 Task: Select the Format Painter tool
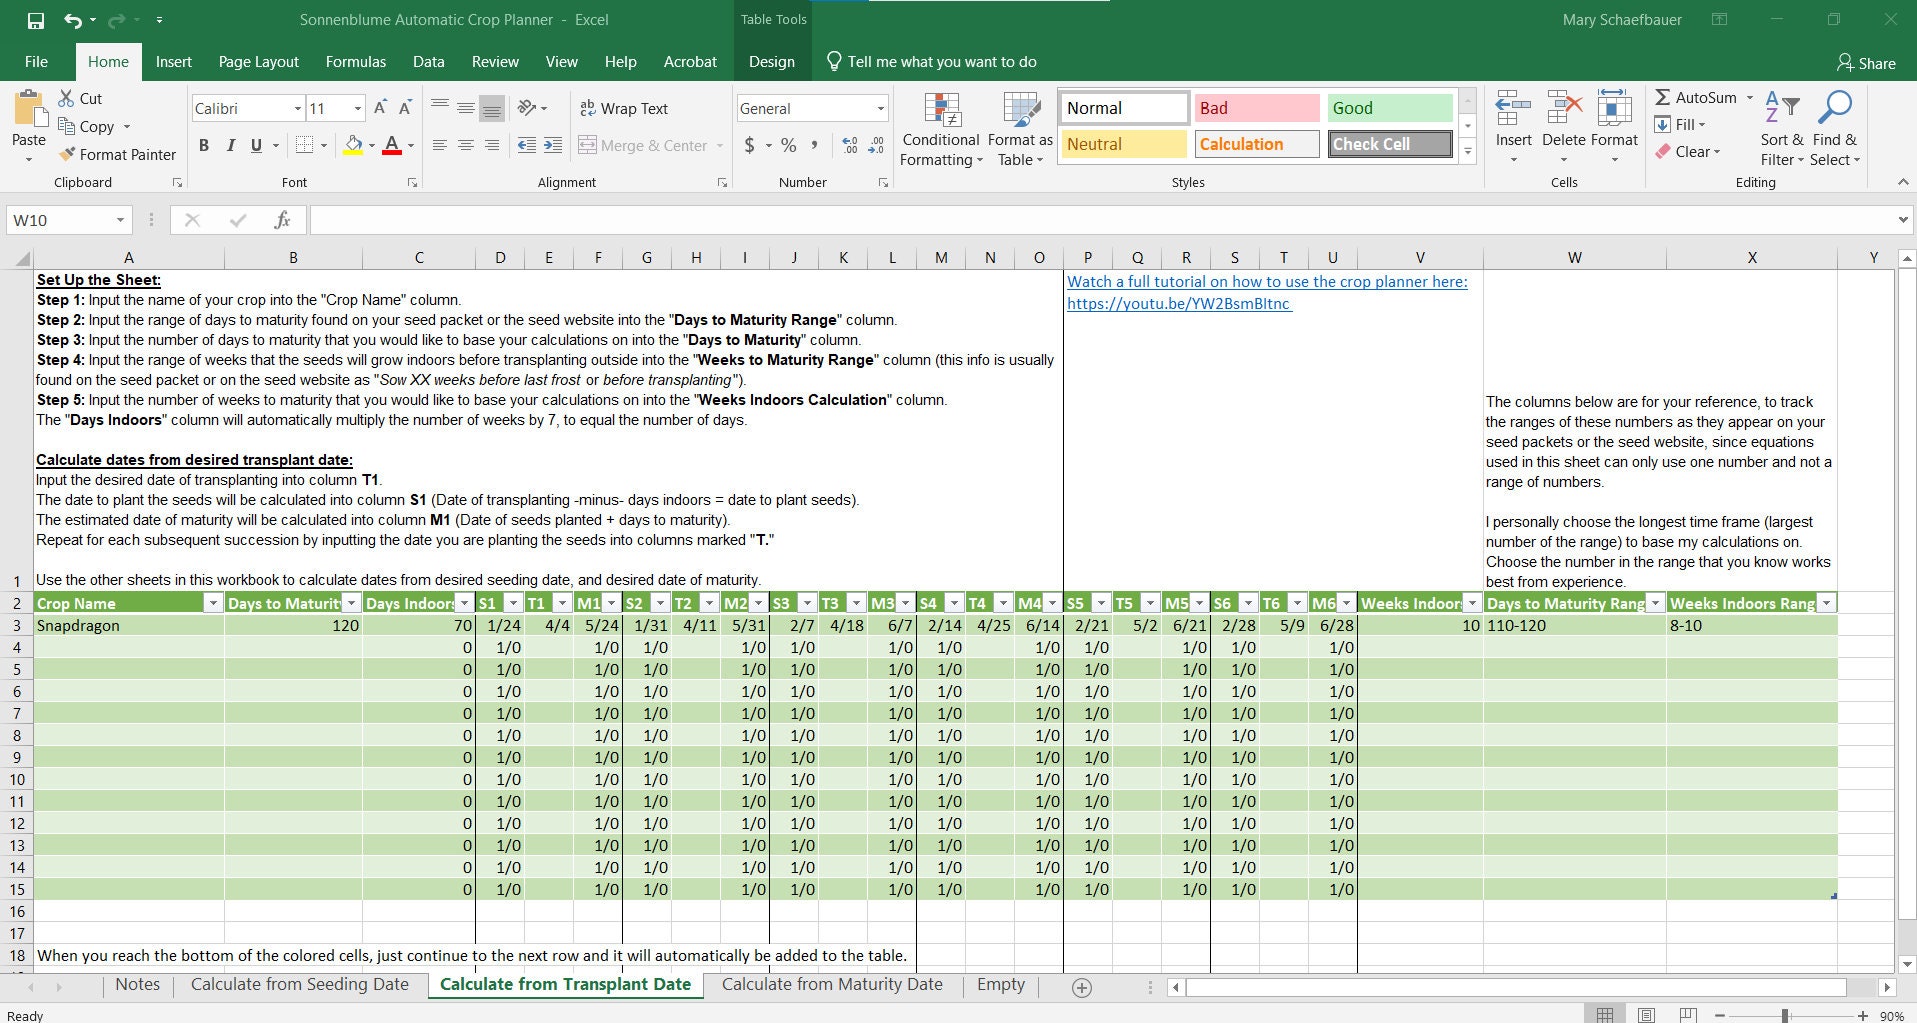117,154
